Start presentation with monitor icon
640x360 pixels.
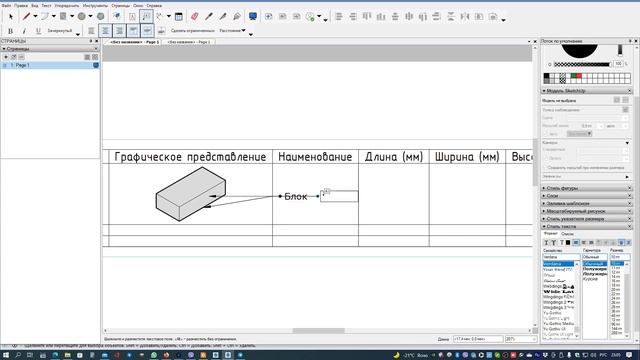[x=253, y=16]
